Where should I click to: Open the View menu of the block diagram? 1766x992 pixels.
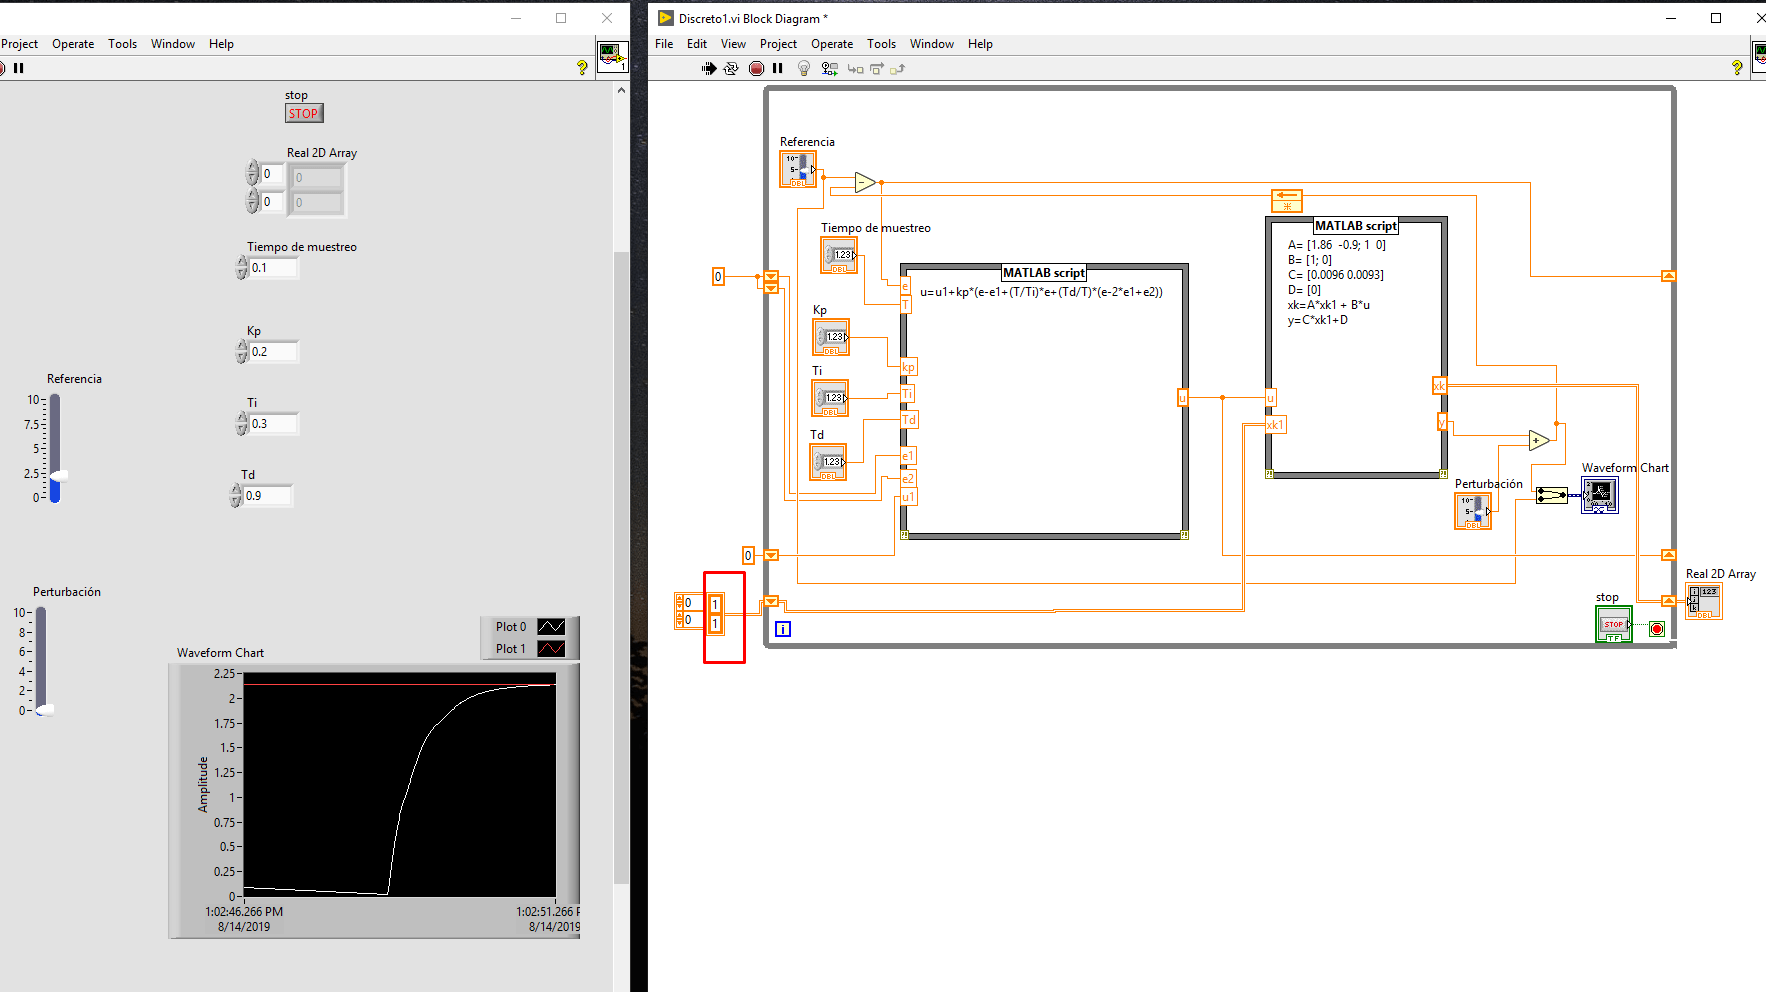(x=733, y=43)
